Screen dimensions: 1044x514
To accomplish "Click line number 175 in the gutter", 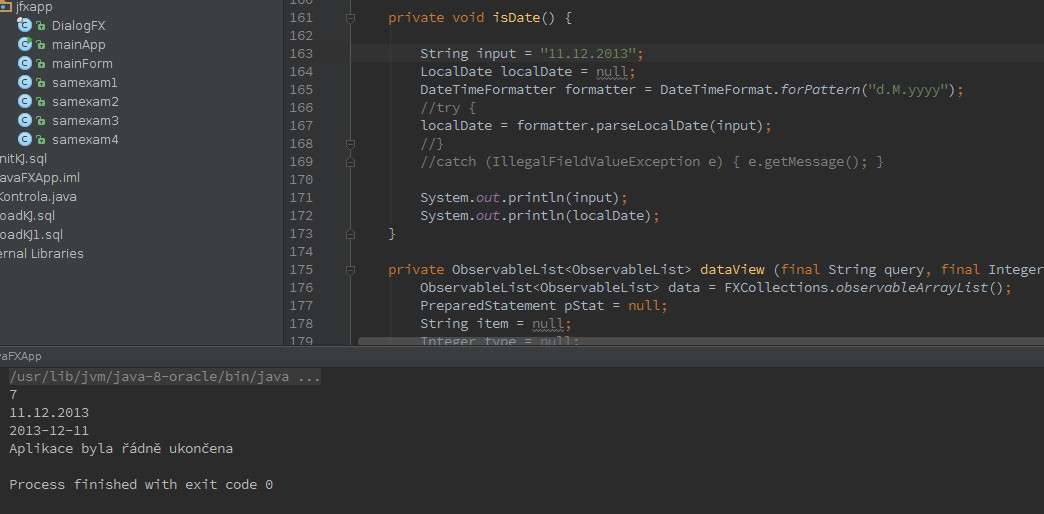I will [301, 270].
